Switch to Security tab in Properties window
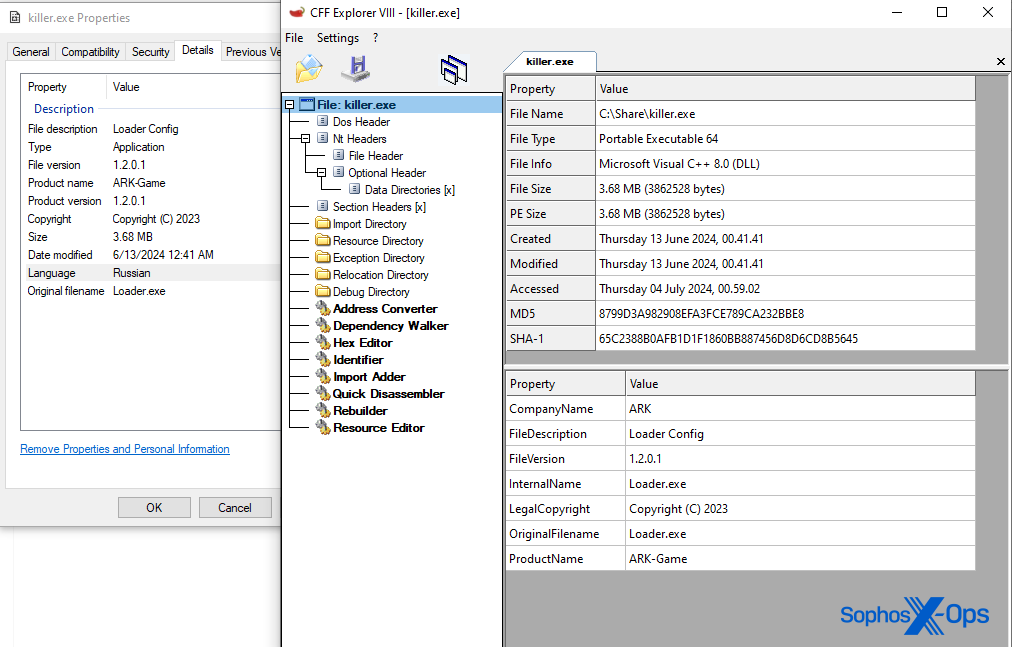This screenshot has width=1012, height=647. (150, 52)
